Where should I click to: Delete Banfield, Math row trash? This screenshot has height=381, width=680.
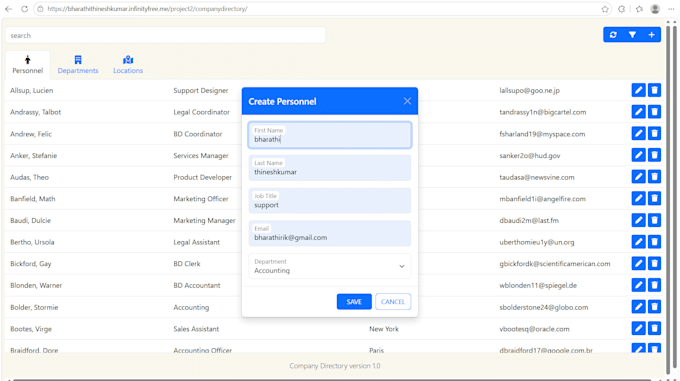(x=654, y=199)
